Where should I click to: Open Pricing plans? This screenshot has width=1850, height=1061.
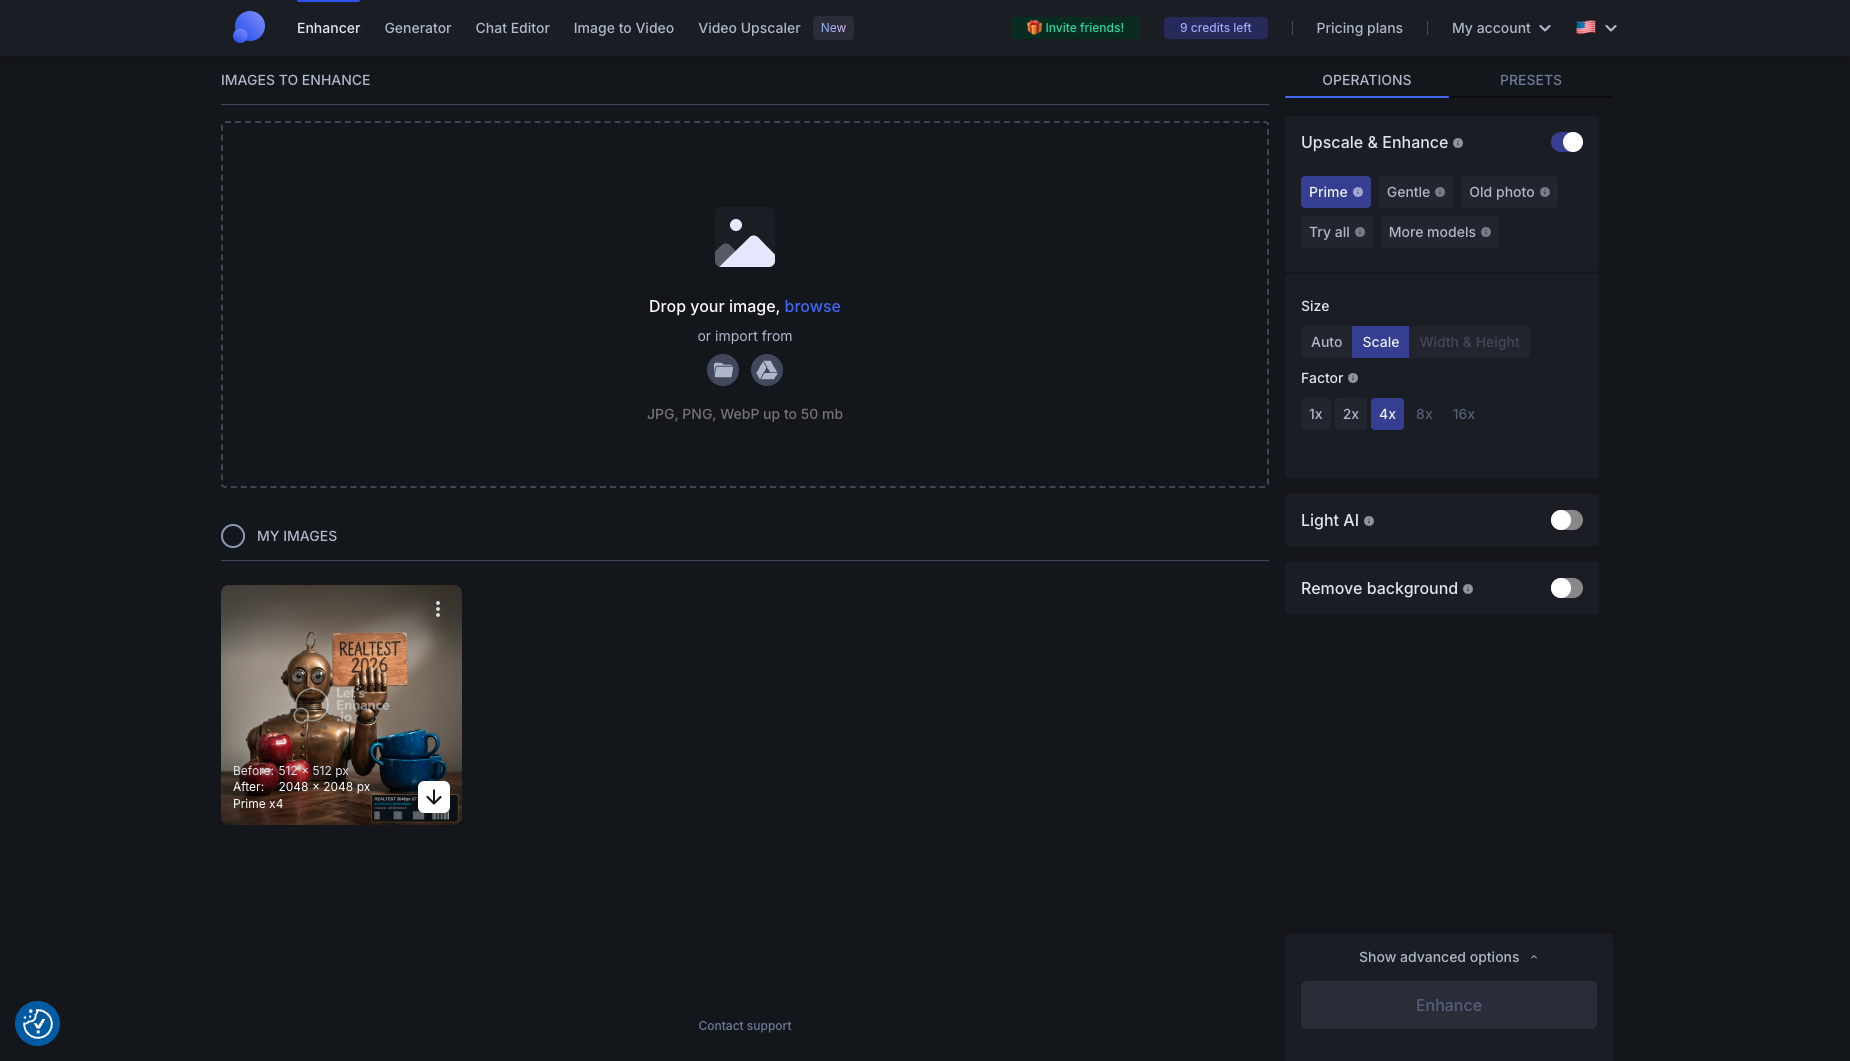coord(1359,28)
